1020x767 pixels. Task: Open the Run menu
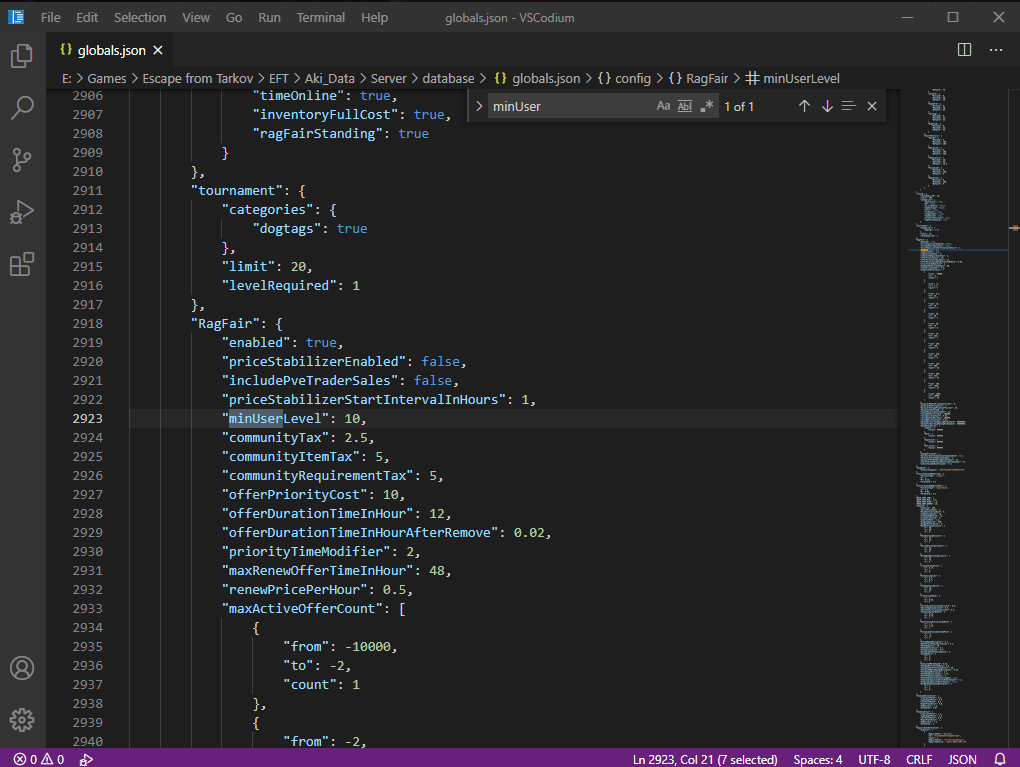(269, 18)
